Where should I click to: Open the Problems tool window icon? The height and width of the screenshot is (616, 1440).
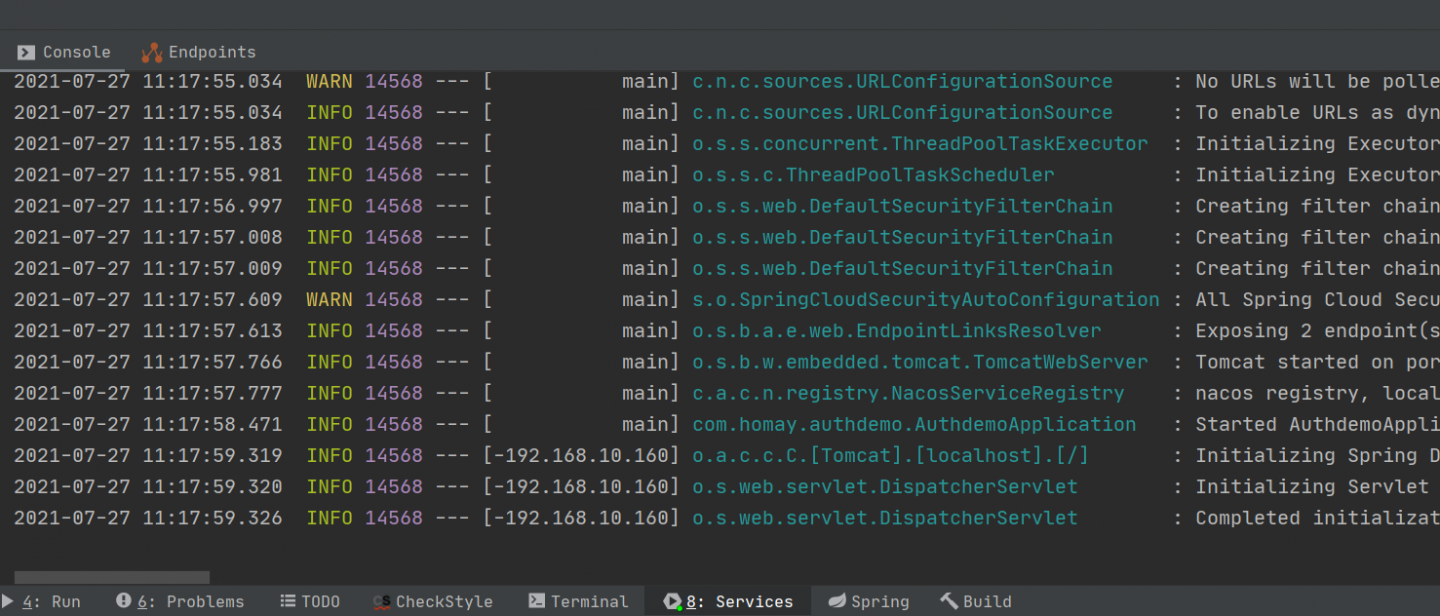click(124, 601)
